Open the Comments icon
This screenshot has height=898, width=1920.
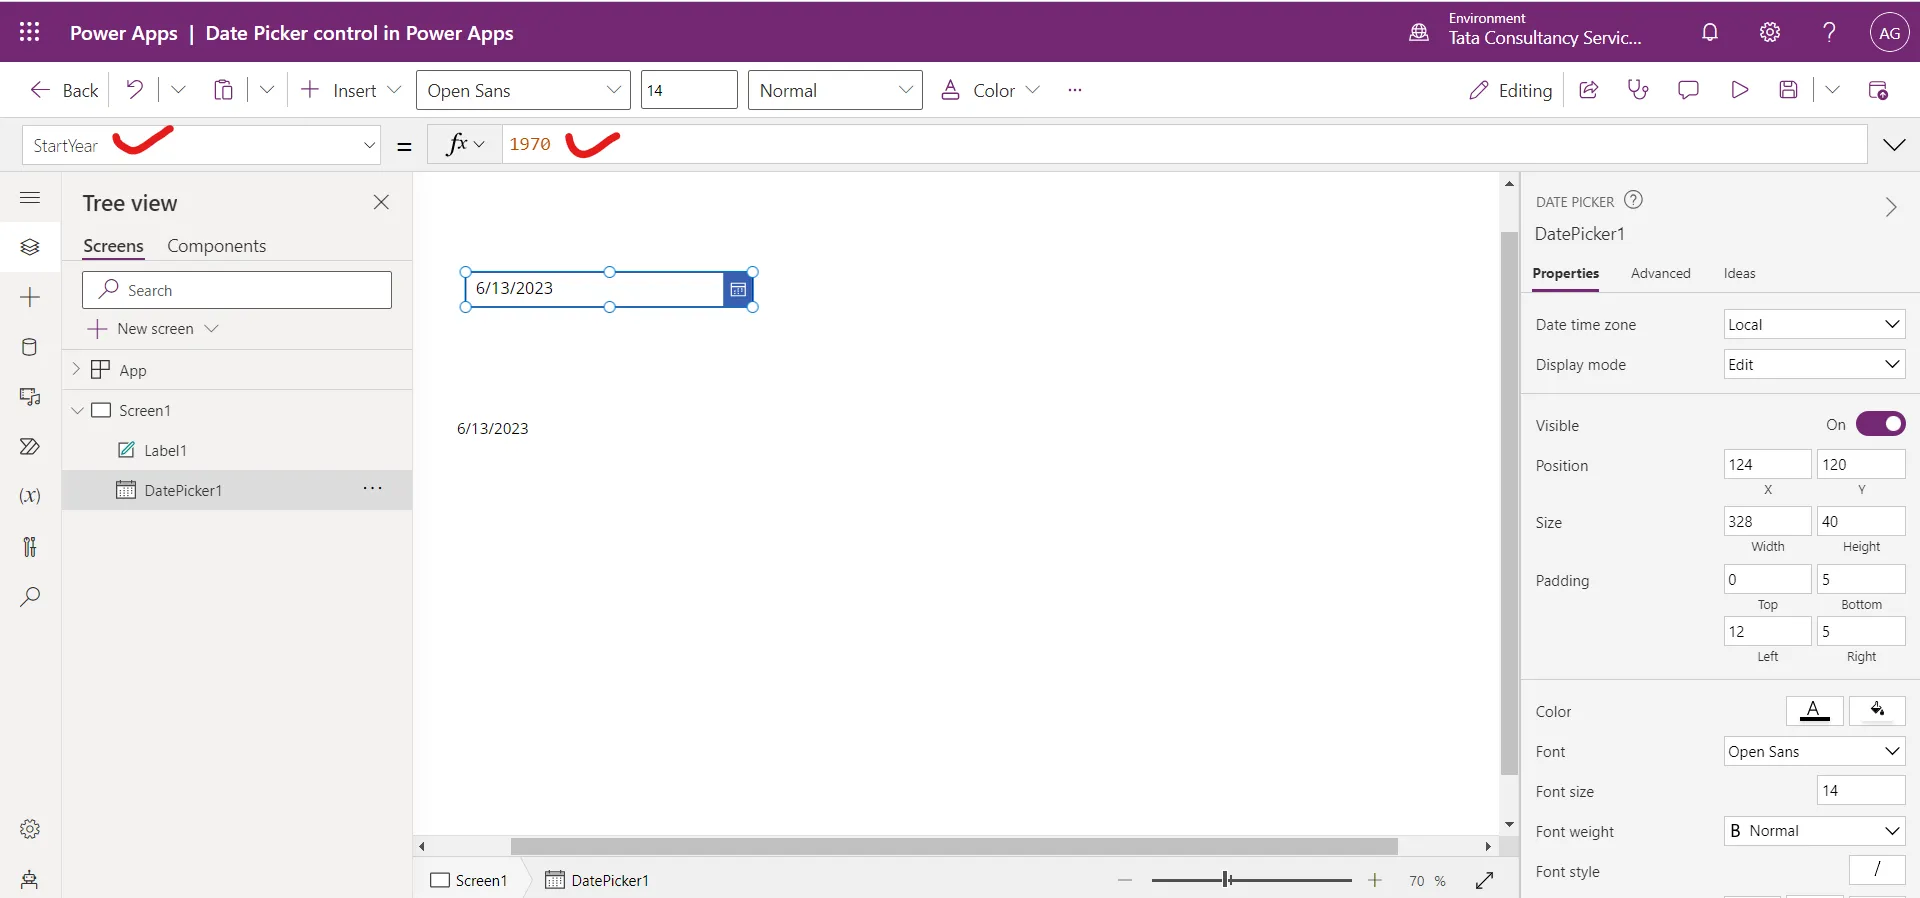1688,90
